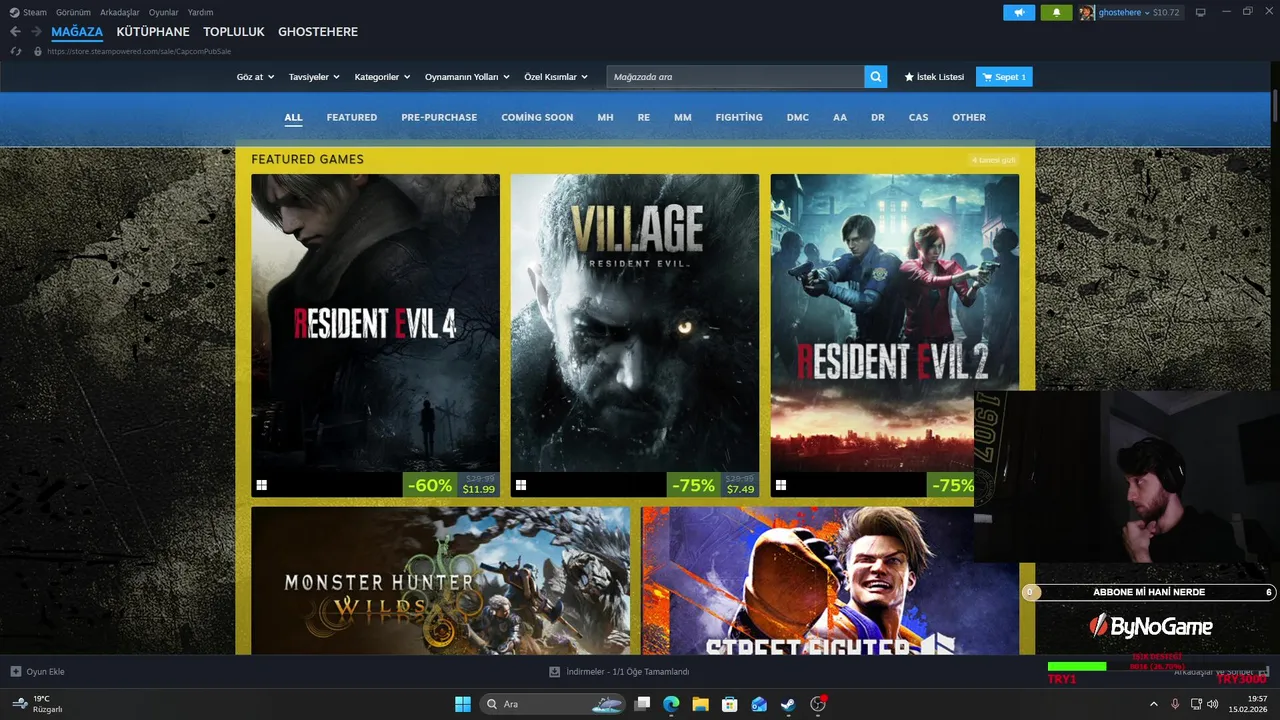
Task: Open the announcements megaphone button
Action: 1019,13
